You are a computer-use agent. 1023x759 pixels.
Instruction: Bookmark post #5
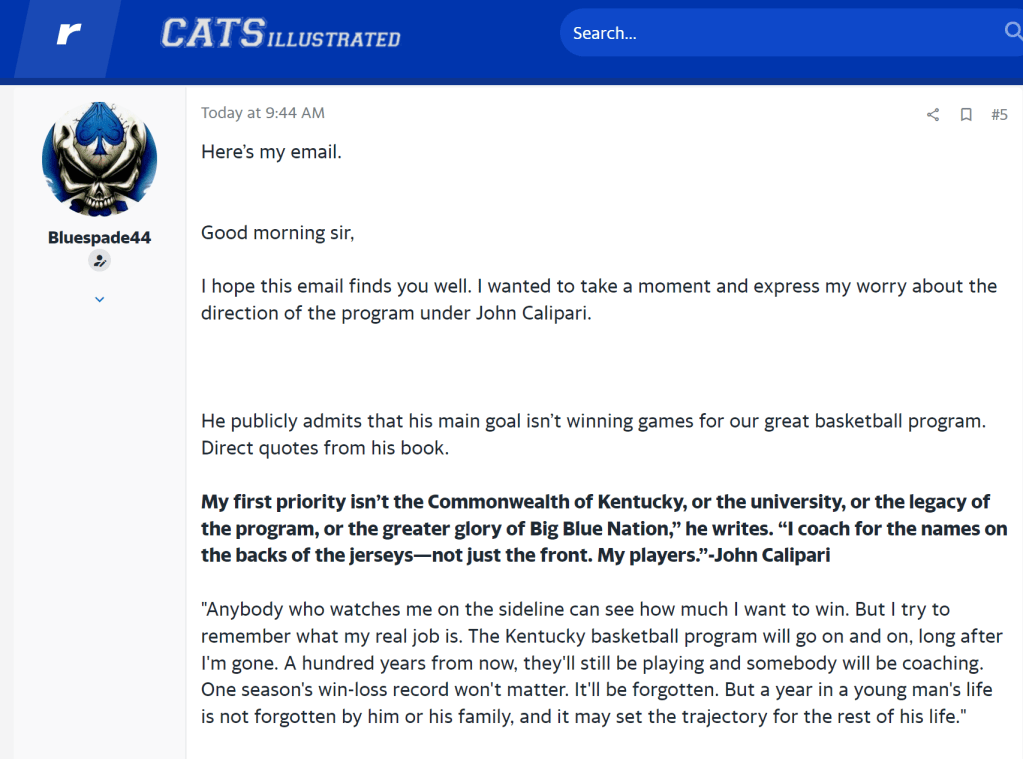(x=966, y=115)
